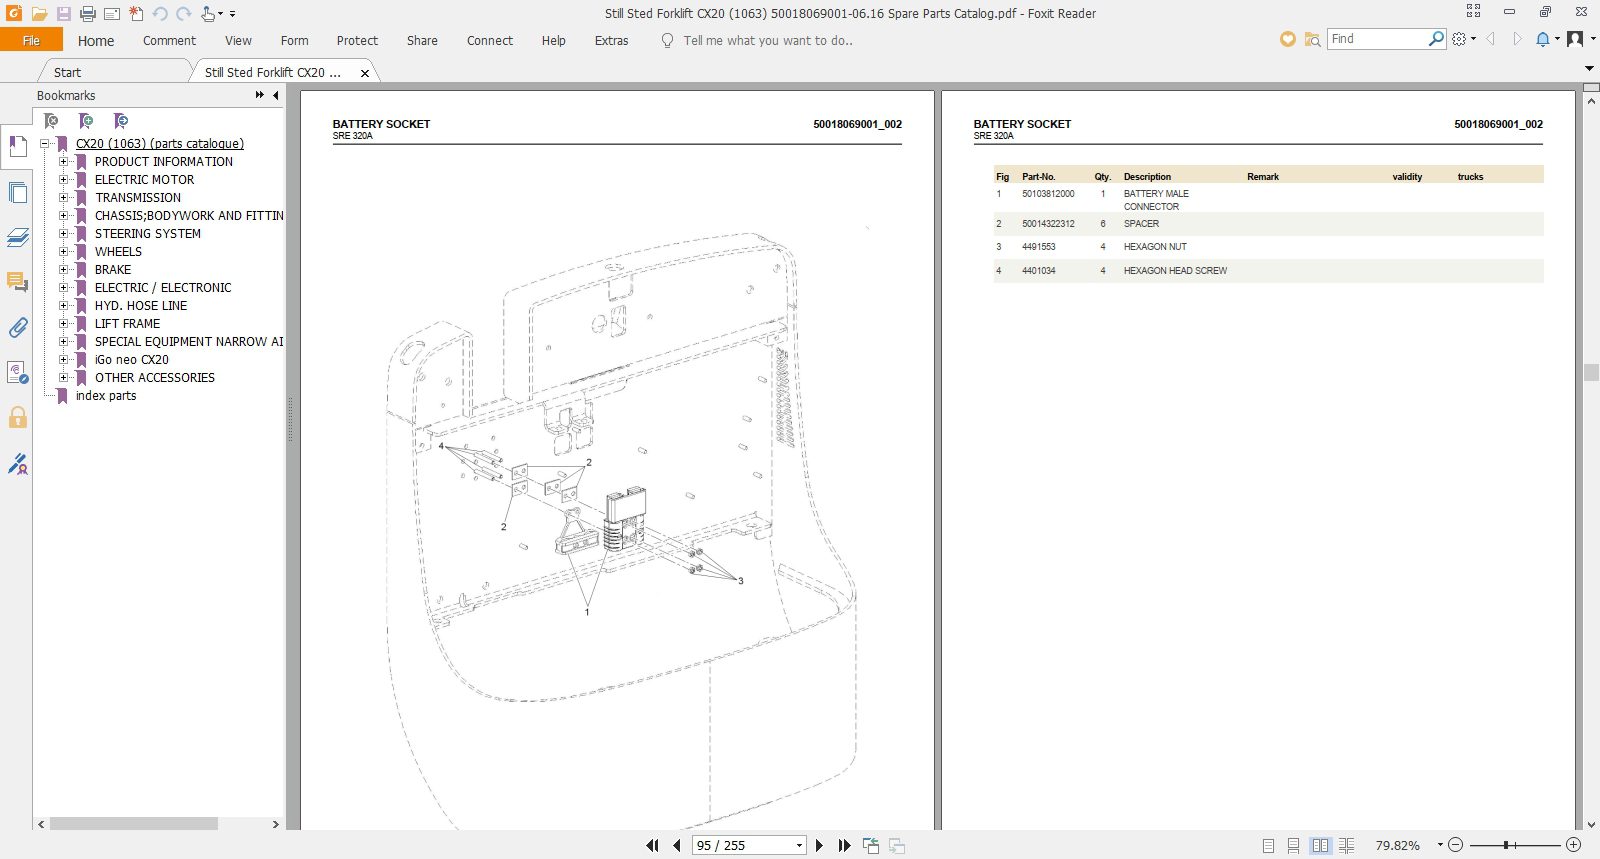Select the WHEELS bookmark

118,252
